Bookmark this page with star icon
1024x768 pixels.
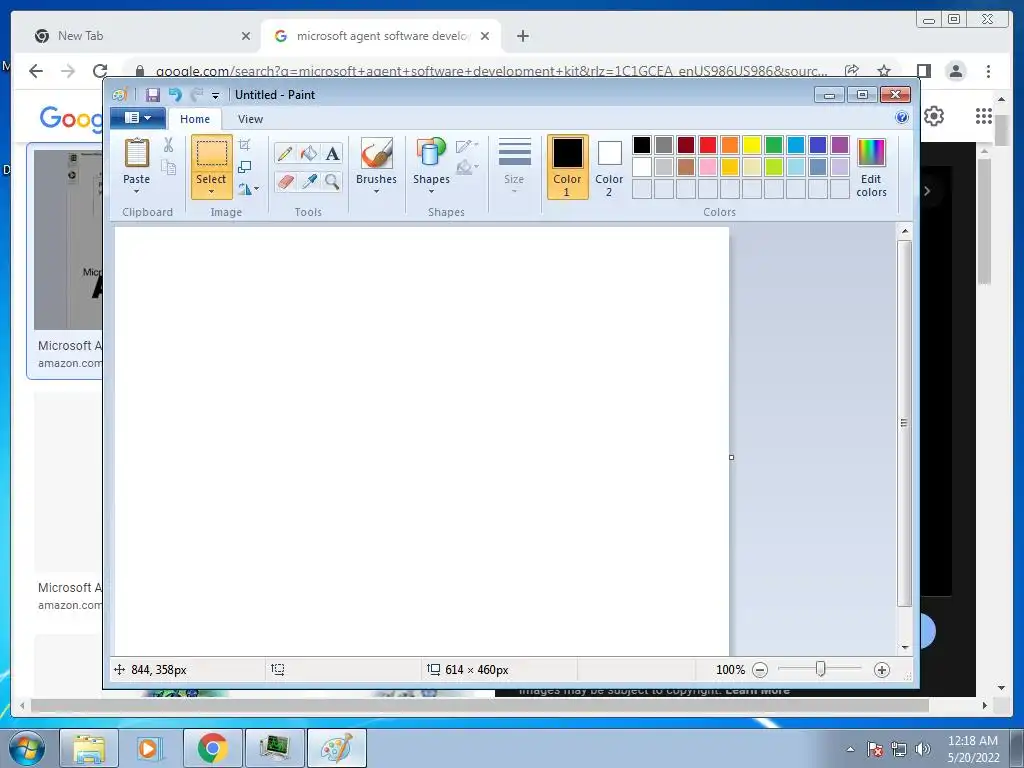pos(884,71)
